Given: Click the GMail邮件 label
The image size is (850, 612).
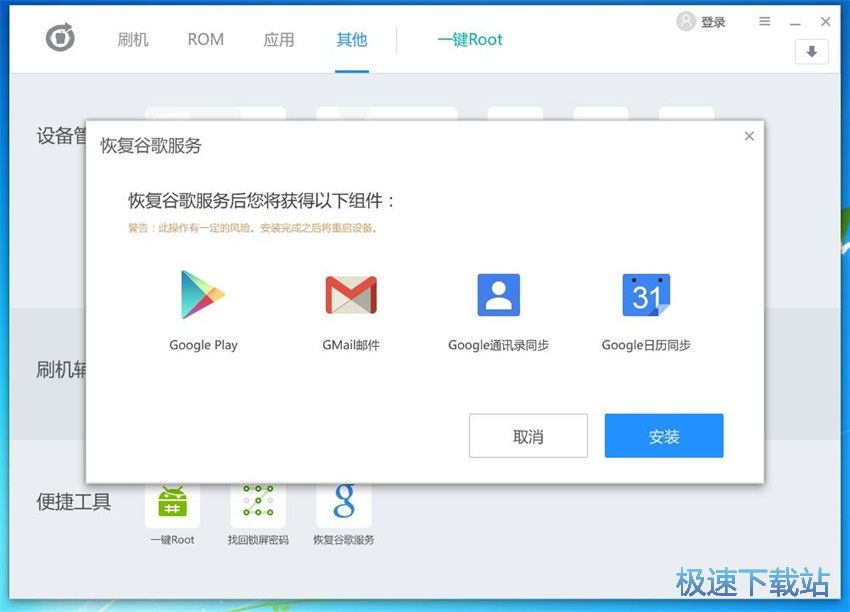Looking at the screenshot, I should [351, 345].
